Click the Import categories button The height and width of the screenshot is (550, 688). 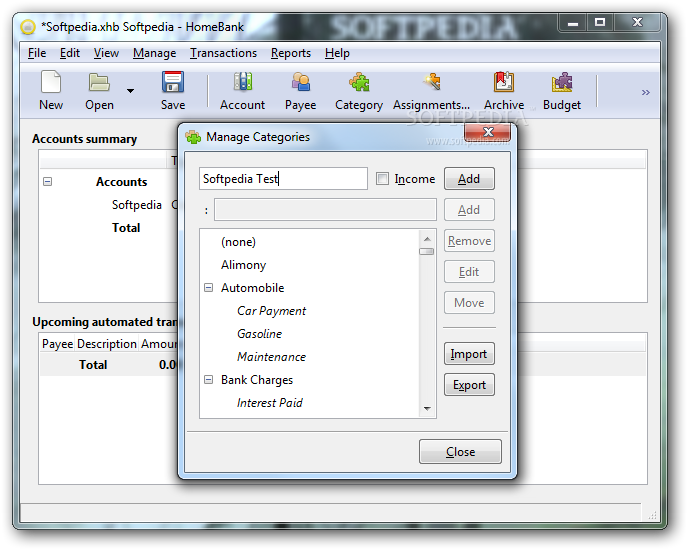(x=469, y=354)
